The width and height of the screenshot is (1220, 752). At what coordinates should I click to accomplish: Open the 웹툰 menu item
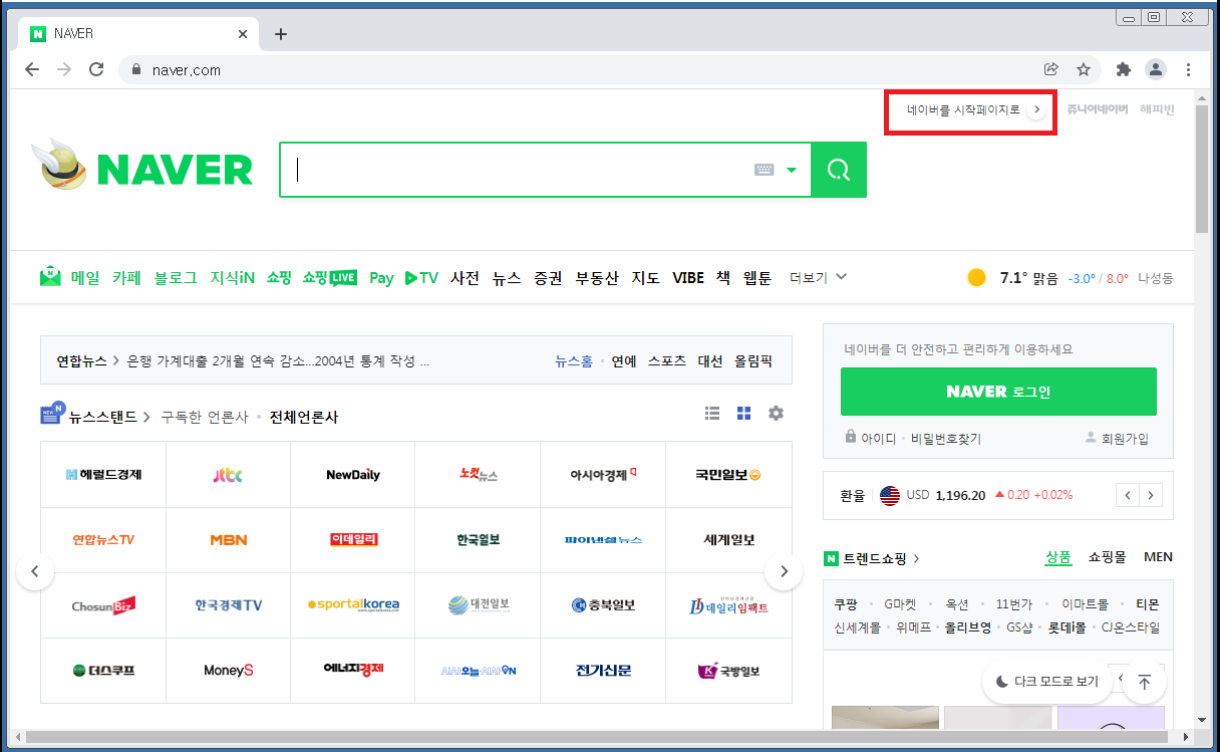tap(757, 278)
